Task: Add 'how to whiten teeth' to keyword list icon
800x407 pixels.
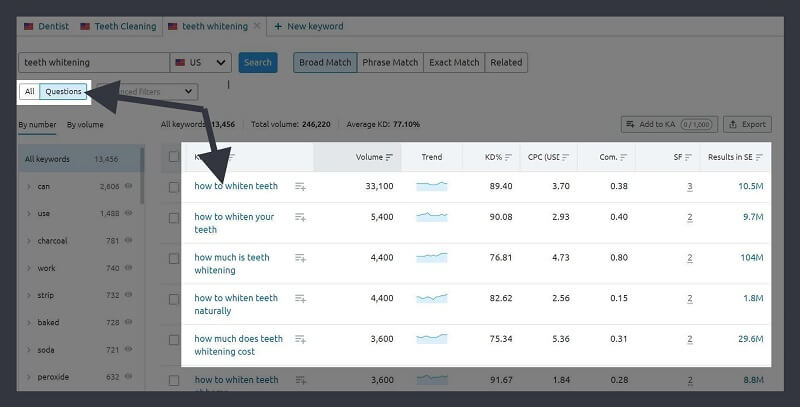Action: [x=301, y=187]
